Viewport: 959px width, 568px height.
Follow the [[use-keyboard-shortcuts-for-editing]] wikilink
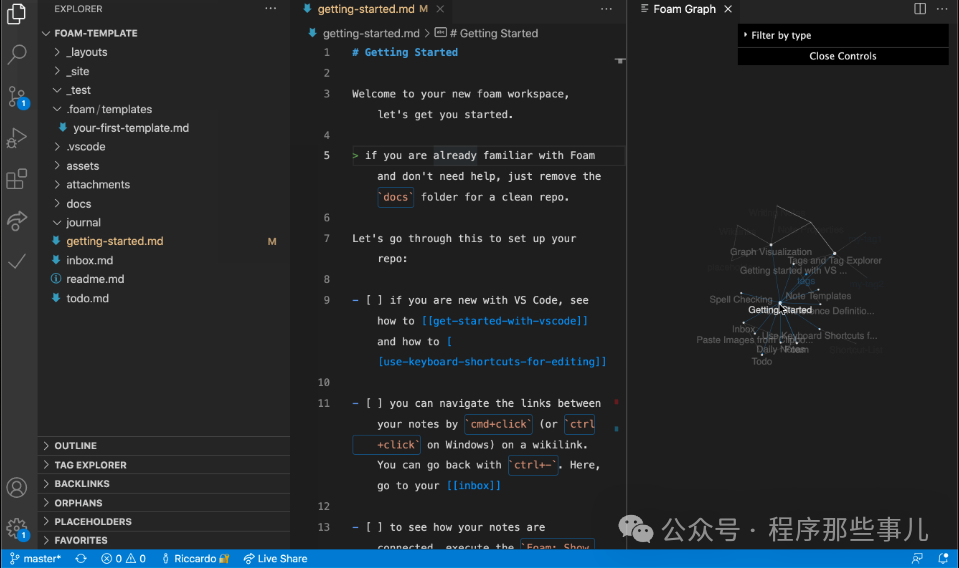[492, 362]
